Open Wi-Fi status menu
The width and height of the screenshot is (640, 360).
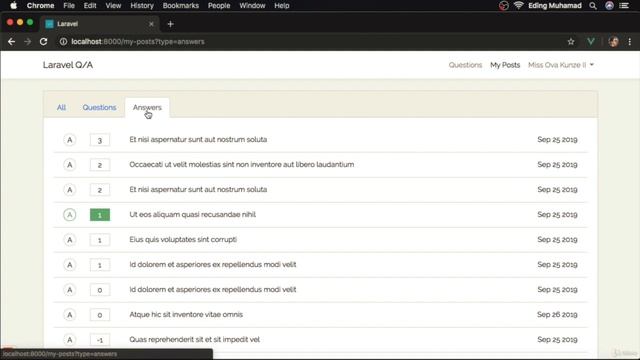(x=518, y=6)
